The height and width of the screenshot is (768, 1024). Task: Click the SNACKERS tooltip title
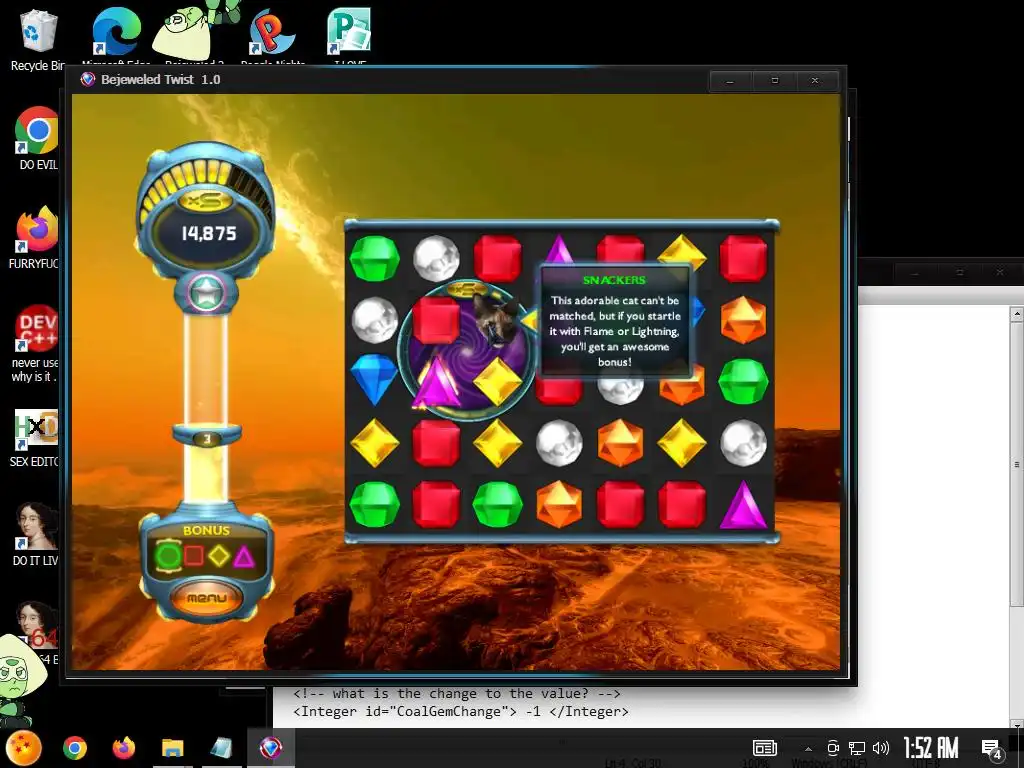point(614,280)
